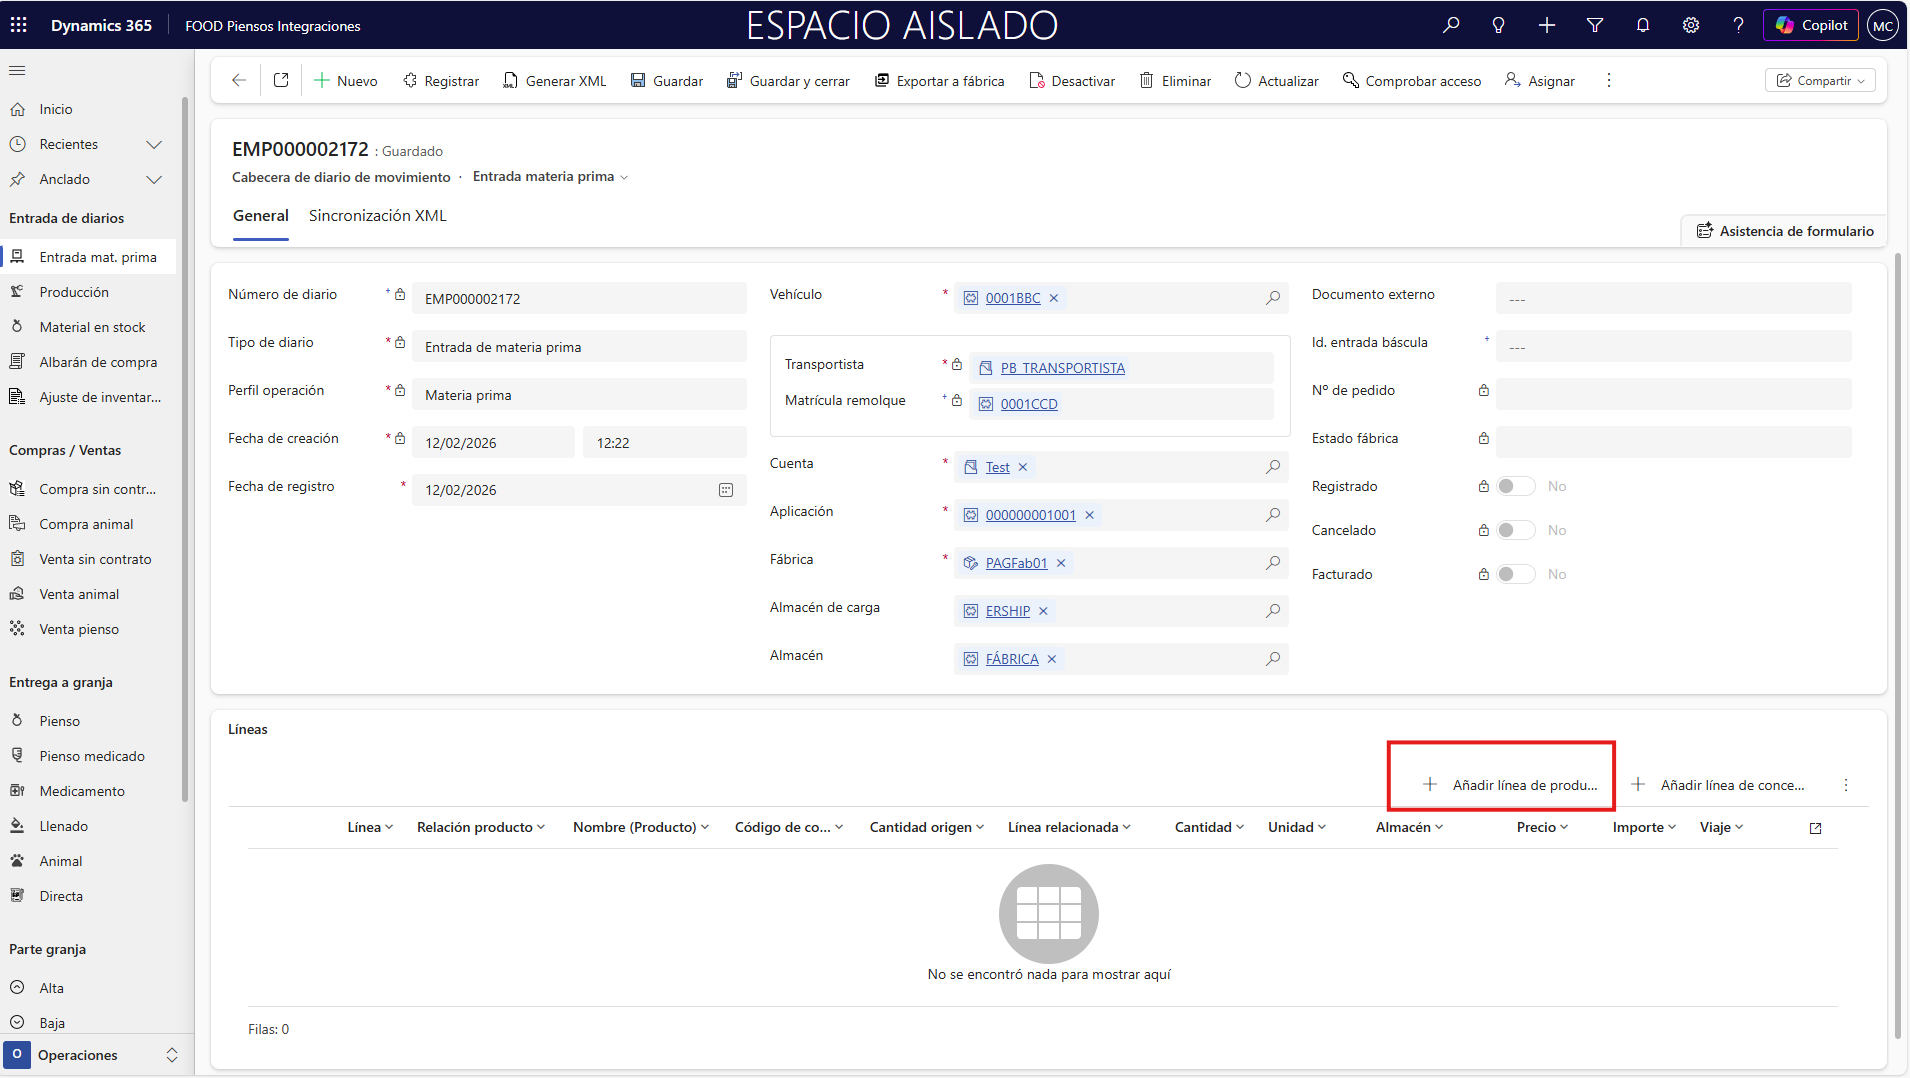This screenshot has width=1910, height=1078.
Task: Switch to the Sincronización XML tab
Action: pos(377,216)
